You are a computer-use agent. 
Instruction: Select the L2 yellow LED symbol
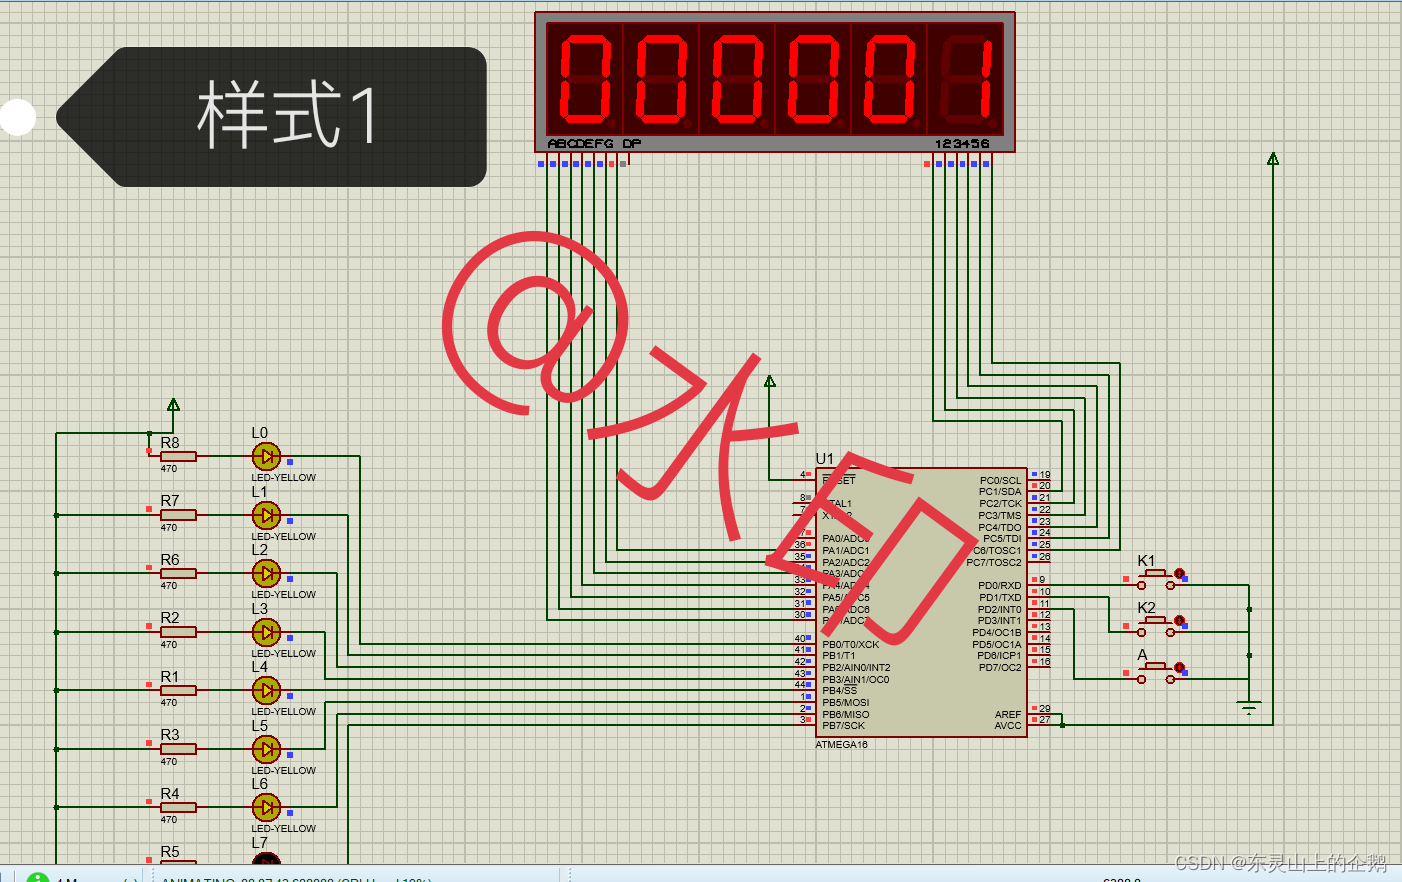point(266,573)
